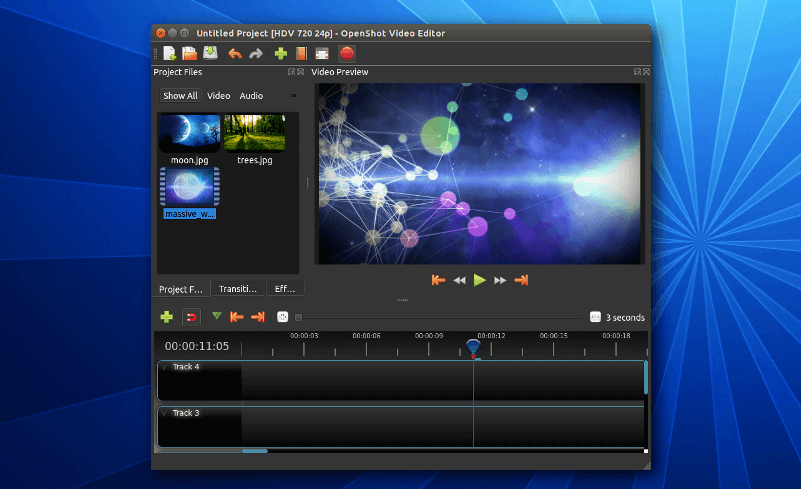Toggle fullscreen with the film frame icon
This screenshot has height=489, width=801.
click(x=322, y=54)
